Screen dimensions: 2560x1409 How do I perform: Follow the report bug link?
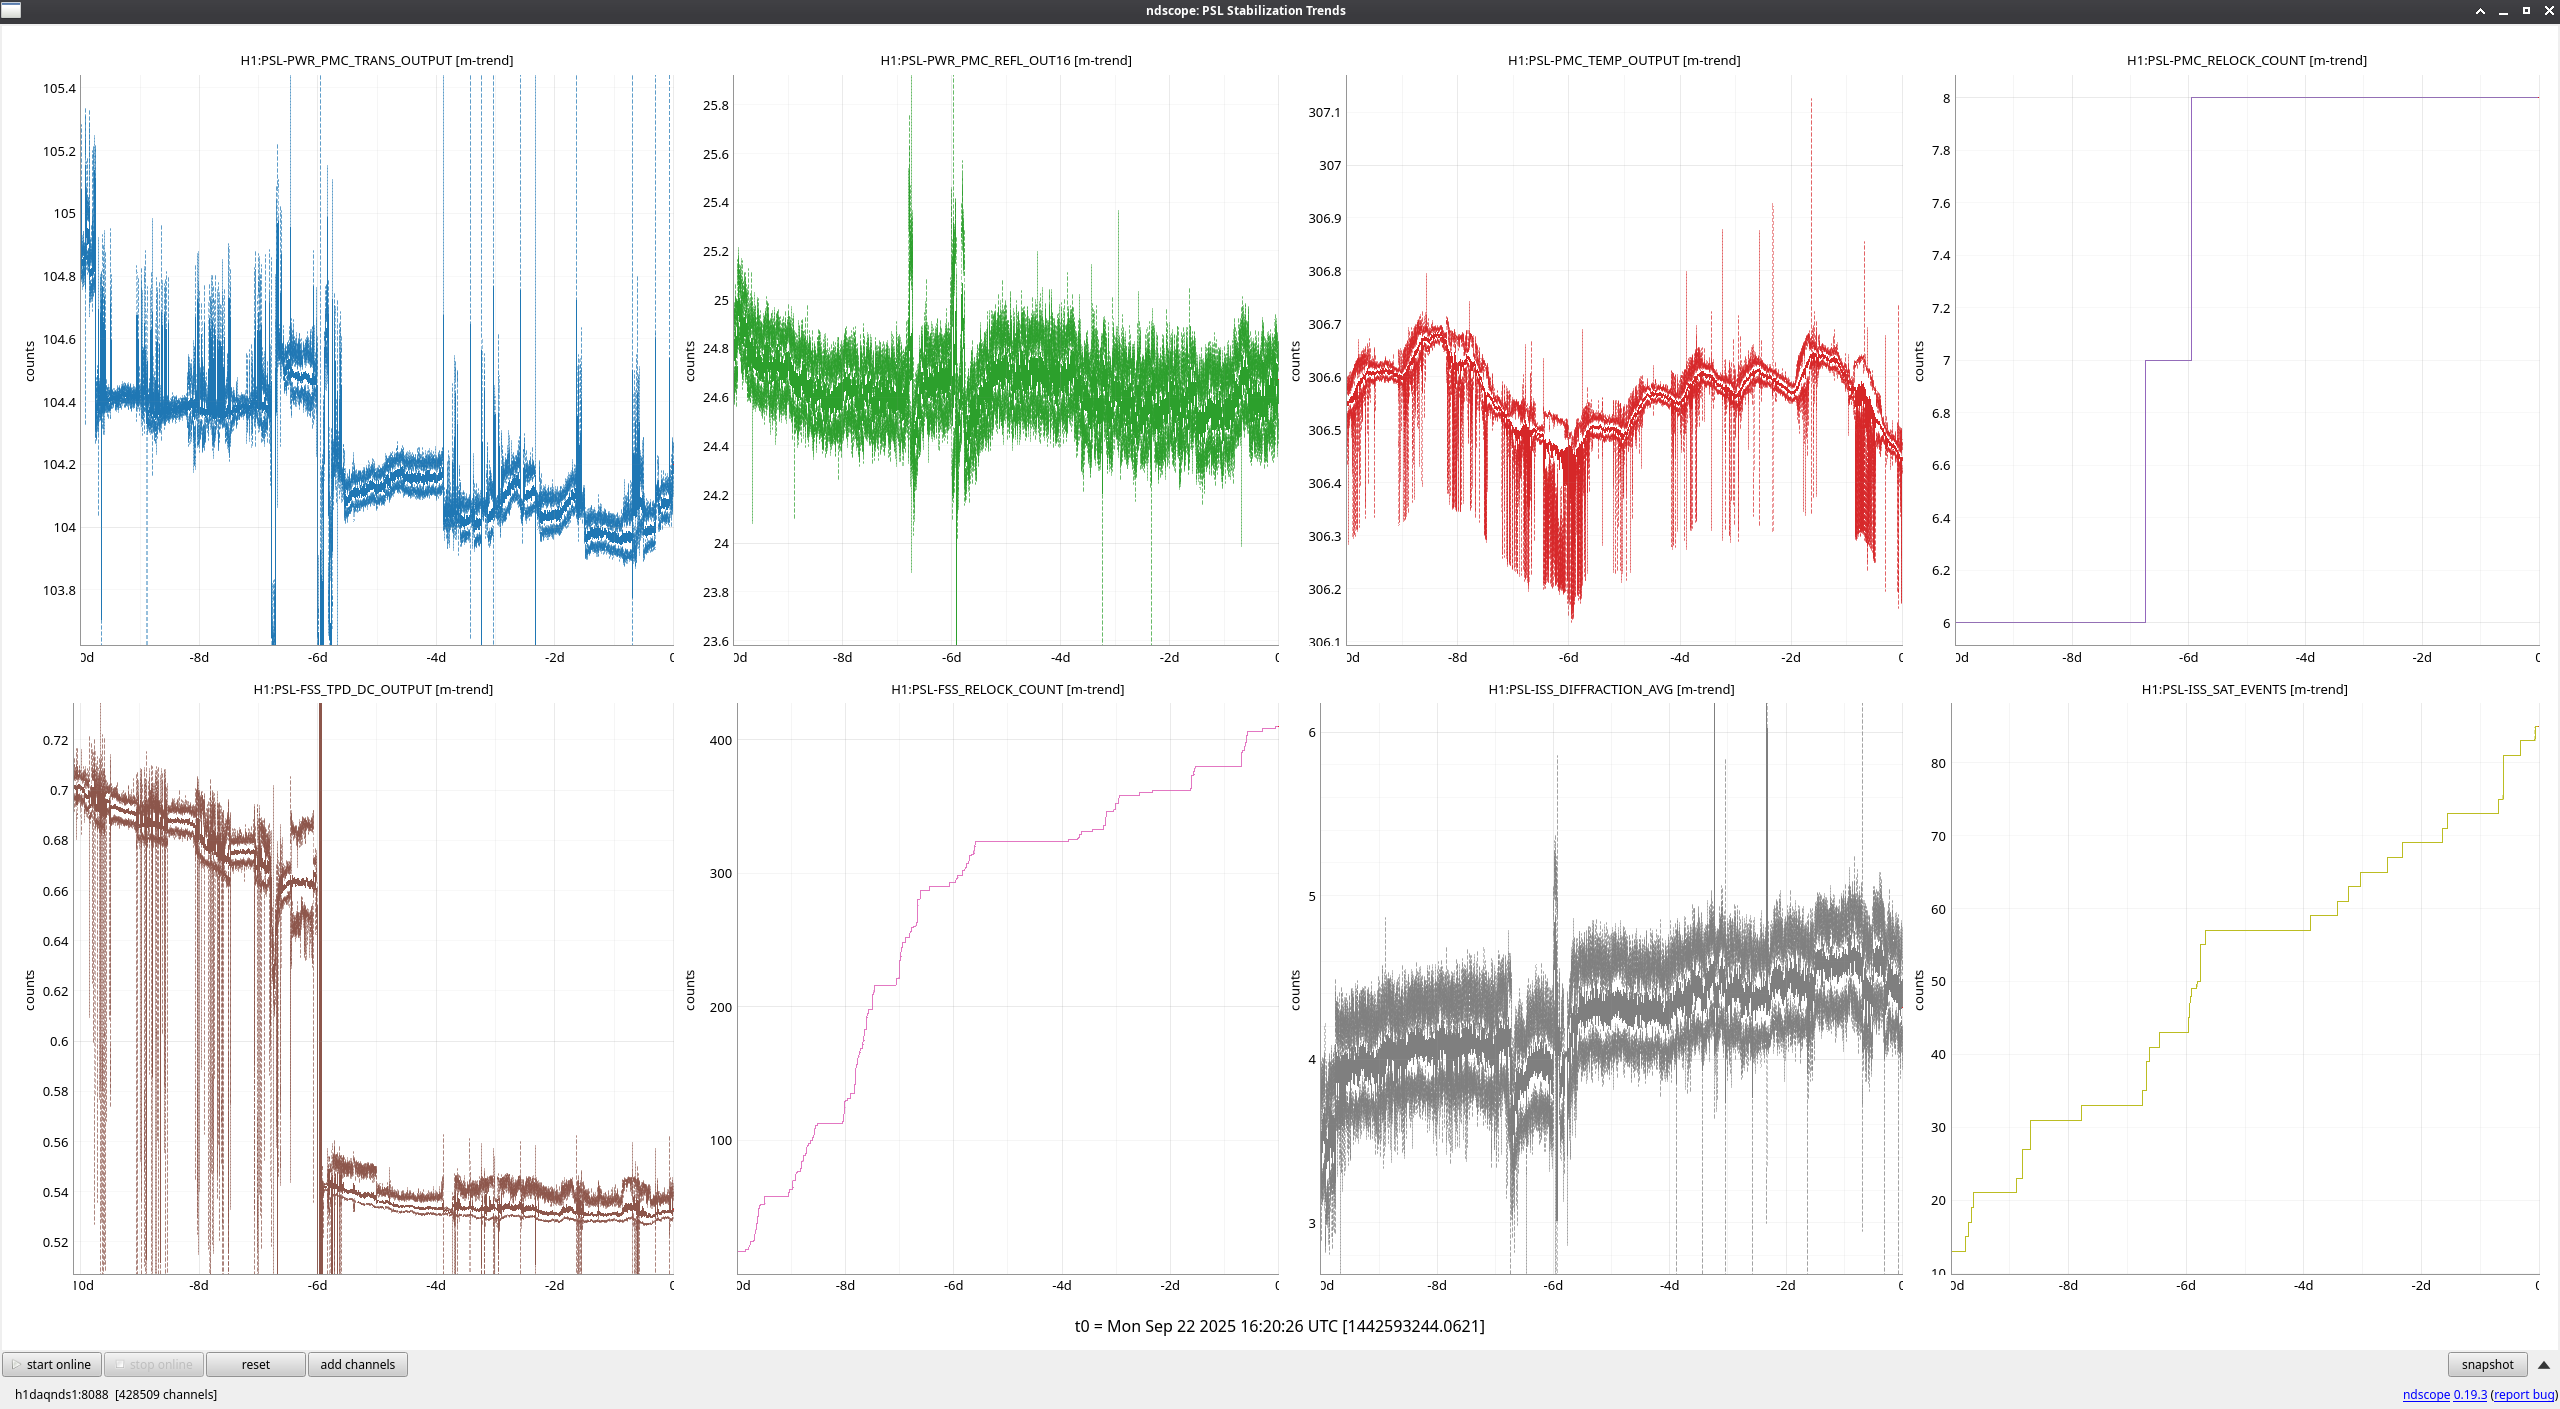[x=2523, y=1394]
